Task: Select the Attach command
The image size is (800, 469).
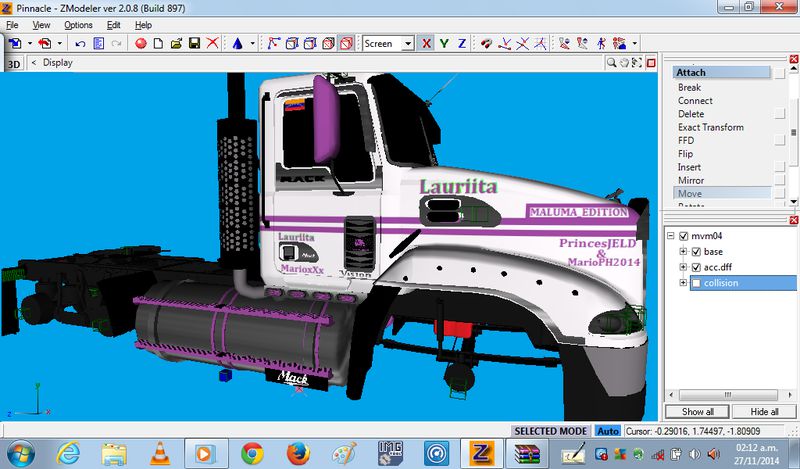Action: pos(721,72)
